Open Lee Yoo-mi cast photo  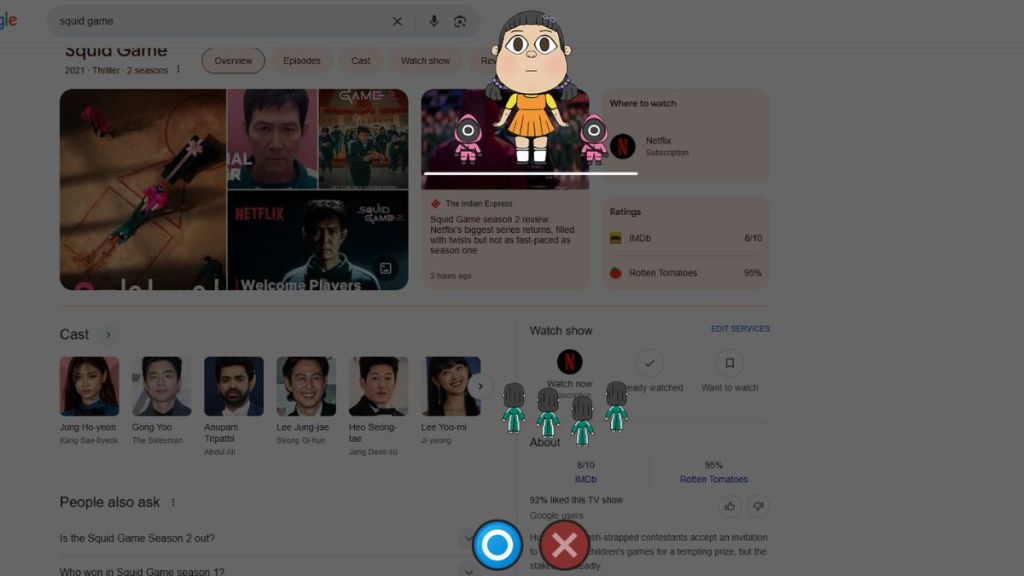(x=451, y=386)
